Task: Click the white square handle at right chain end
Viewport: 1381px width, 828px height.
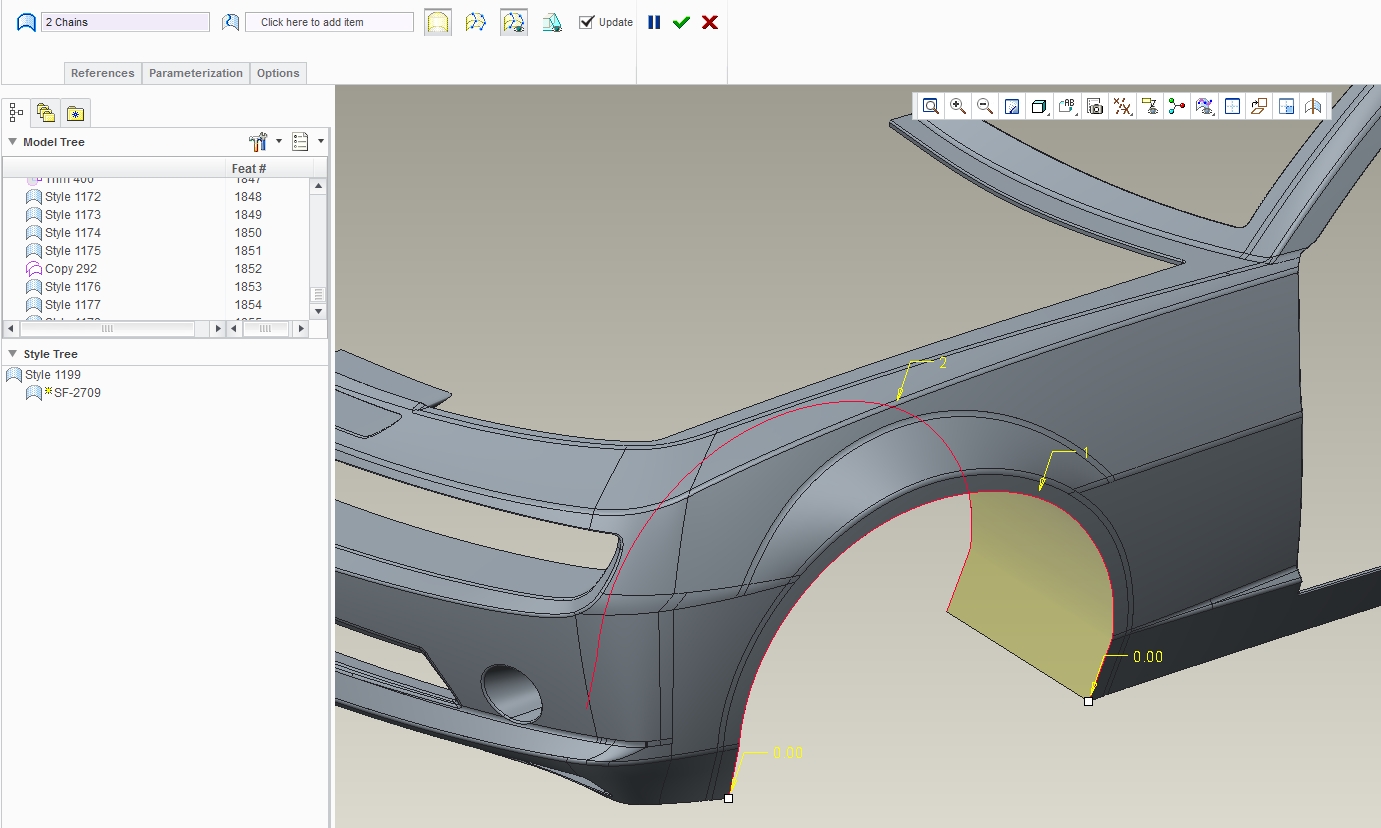Action: (1088, 702)
